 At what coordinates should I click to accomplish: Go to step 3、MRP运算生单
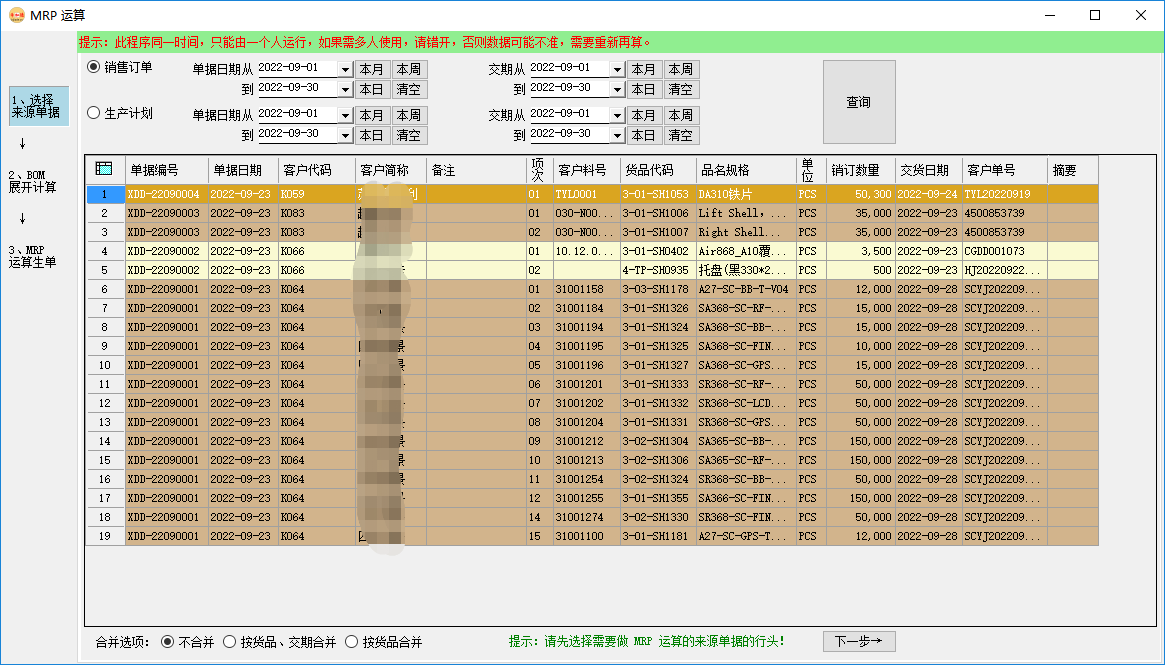(33, 256)
